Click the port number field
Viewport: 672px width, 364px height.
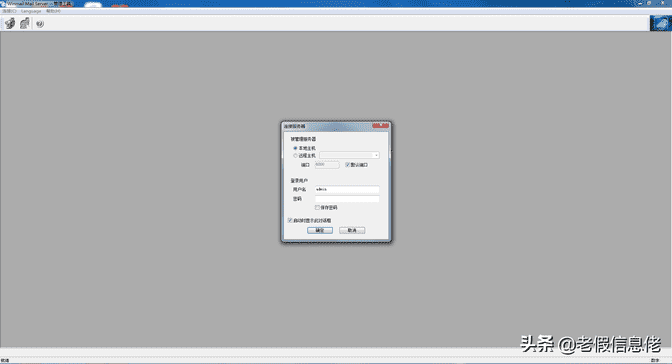coord(327,165)
